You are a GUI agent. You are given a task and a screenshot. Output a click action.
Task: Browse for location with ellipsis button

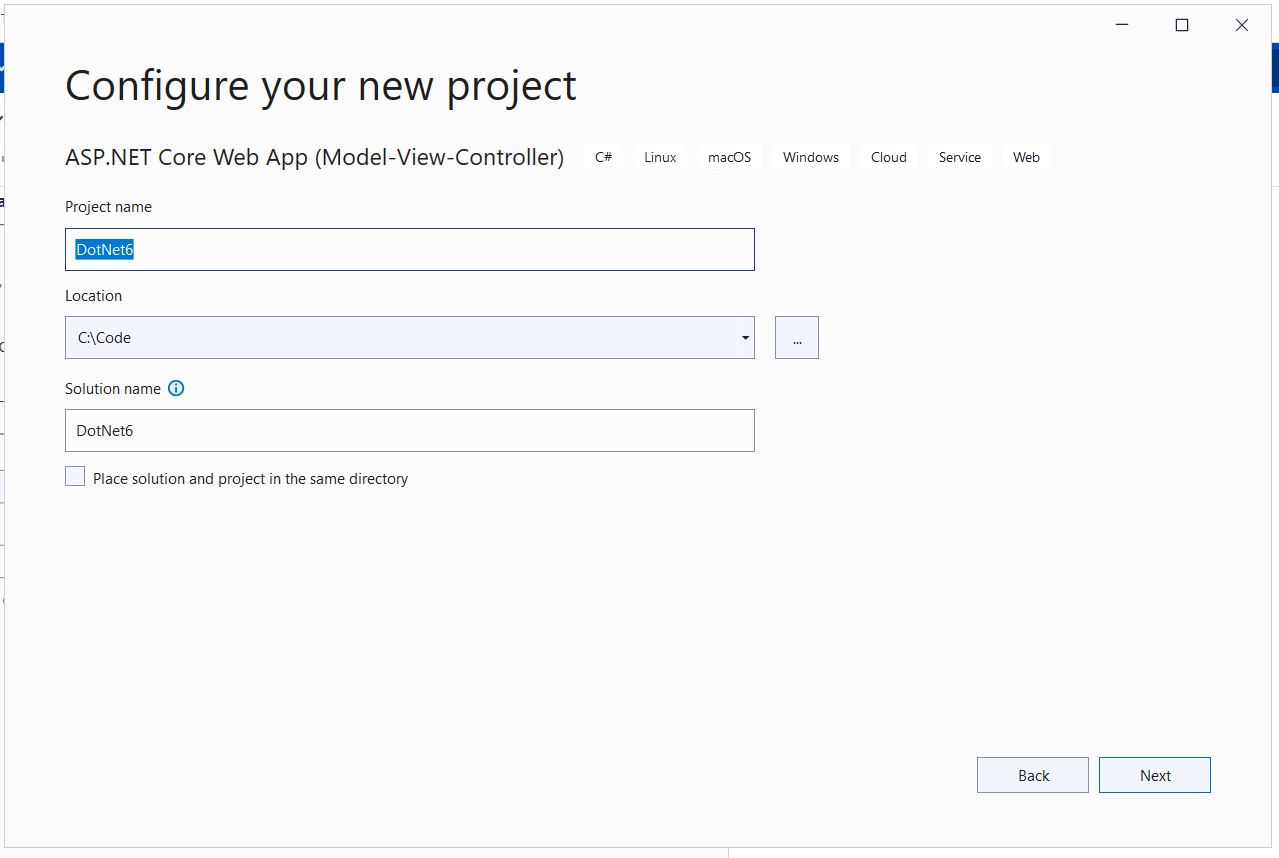[x=797, y=338]
